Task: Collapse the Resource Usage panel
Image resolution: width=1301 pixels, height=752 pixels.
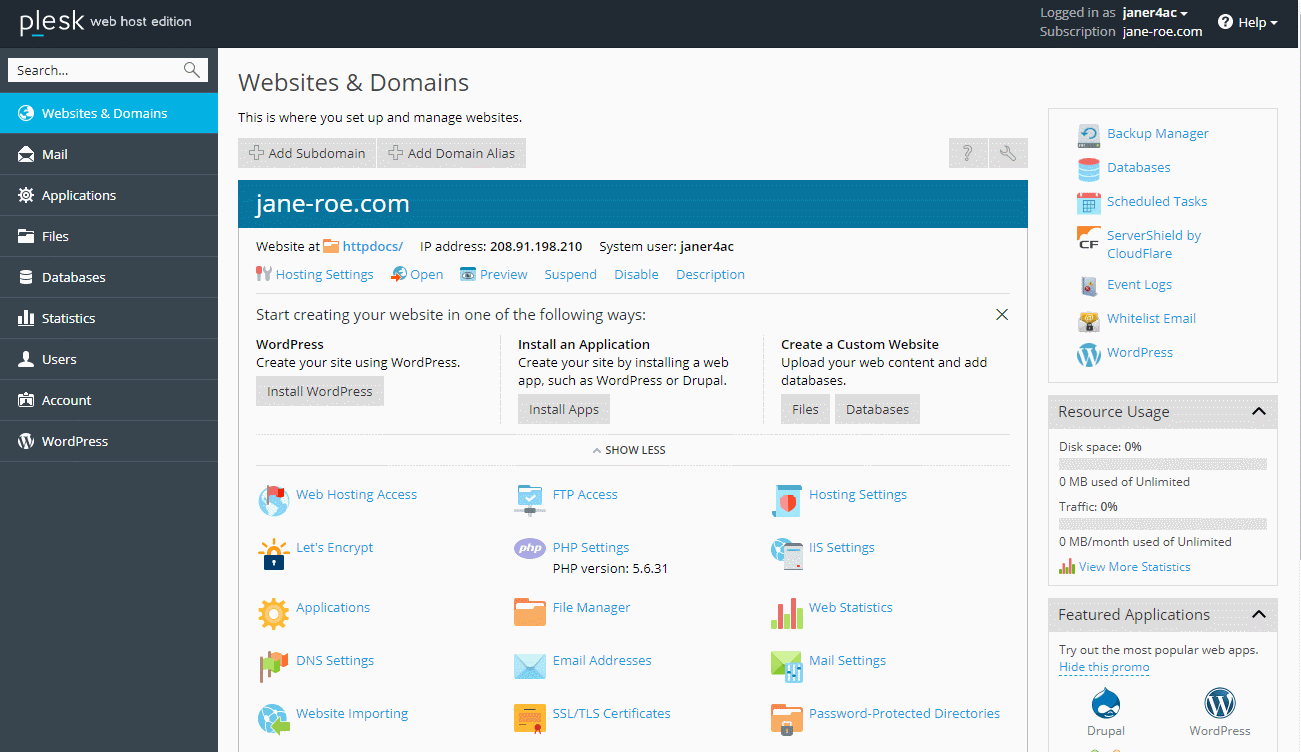Action: 1259,412
